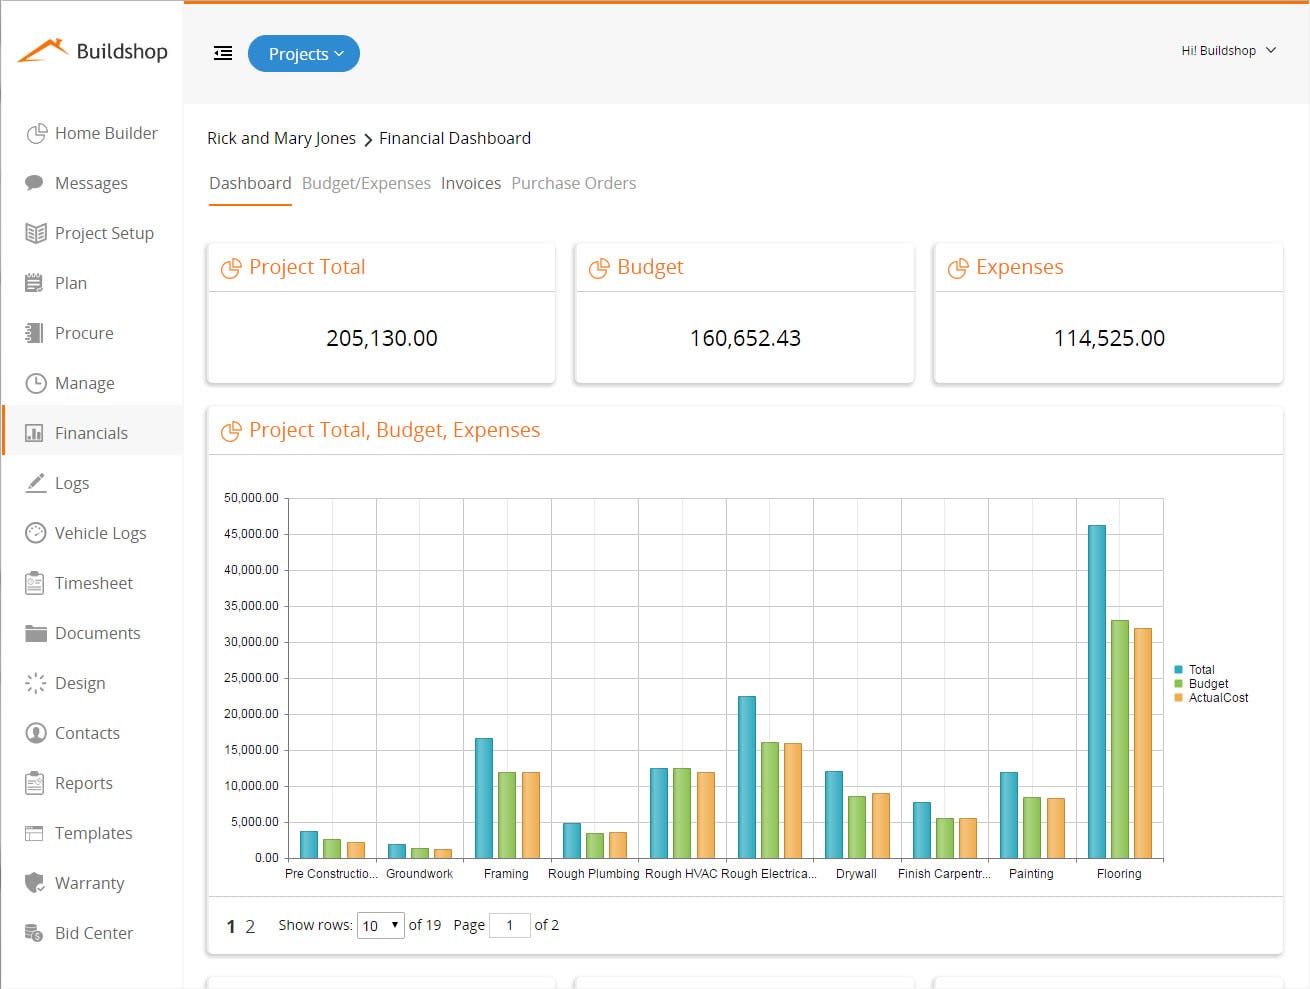The width and height of the screenshot is (1310, 989).
Task: Go to chart page 2 link
Action: coord(250,927)
